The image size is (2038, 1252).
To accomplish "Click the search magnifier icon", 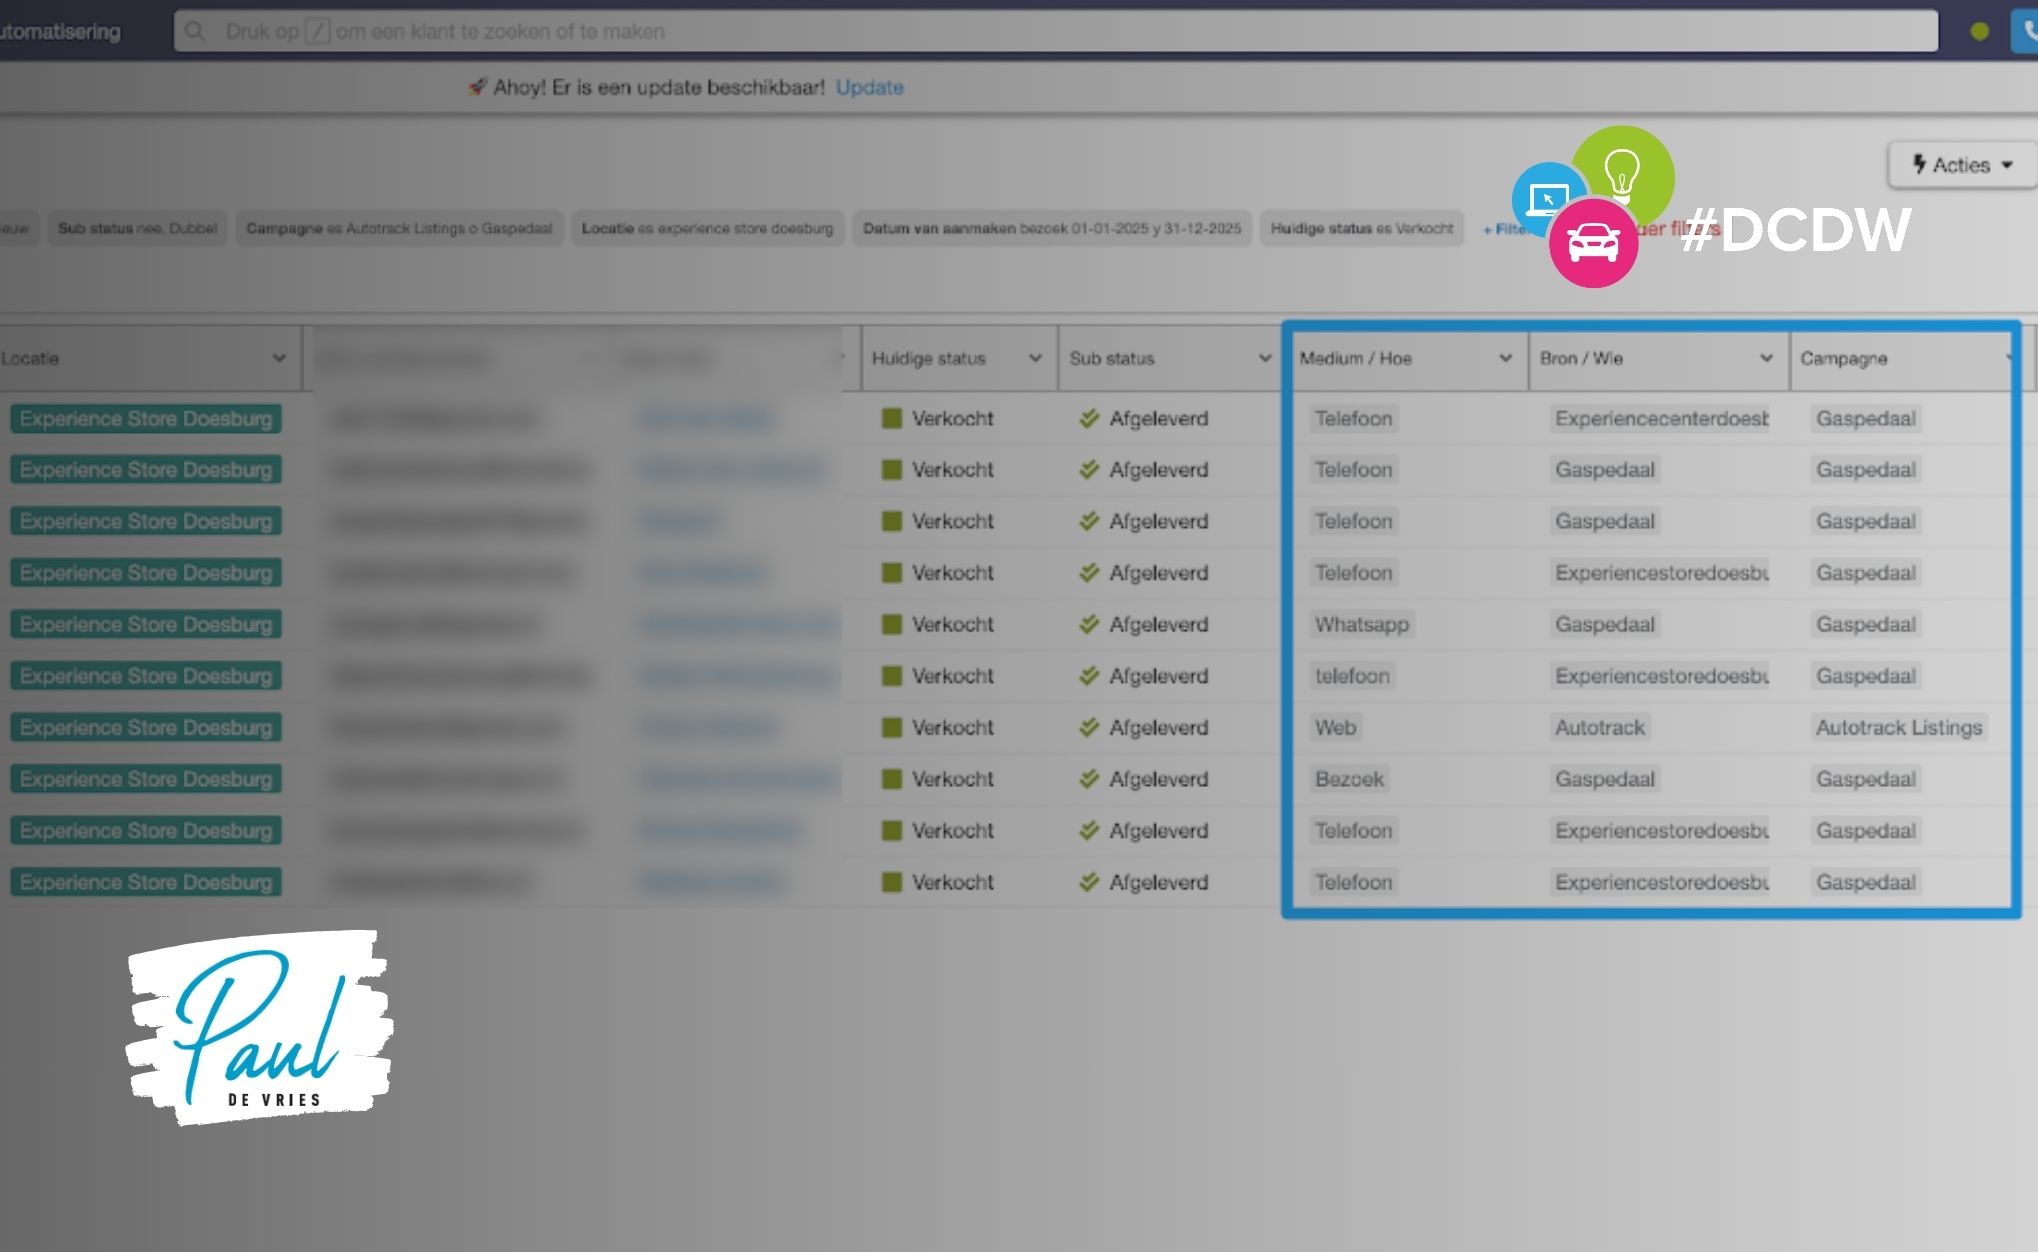I will 195,32.
